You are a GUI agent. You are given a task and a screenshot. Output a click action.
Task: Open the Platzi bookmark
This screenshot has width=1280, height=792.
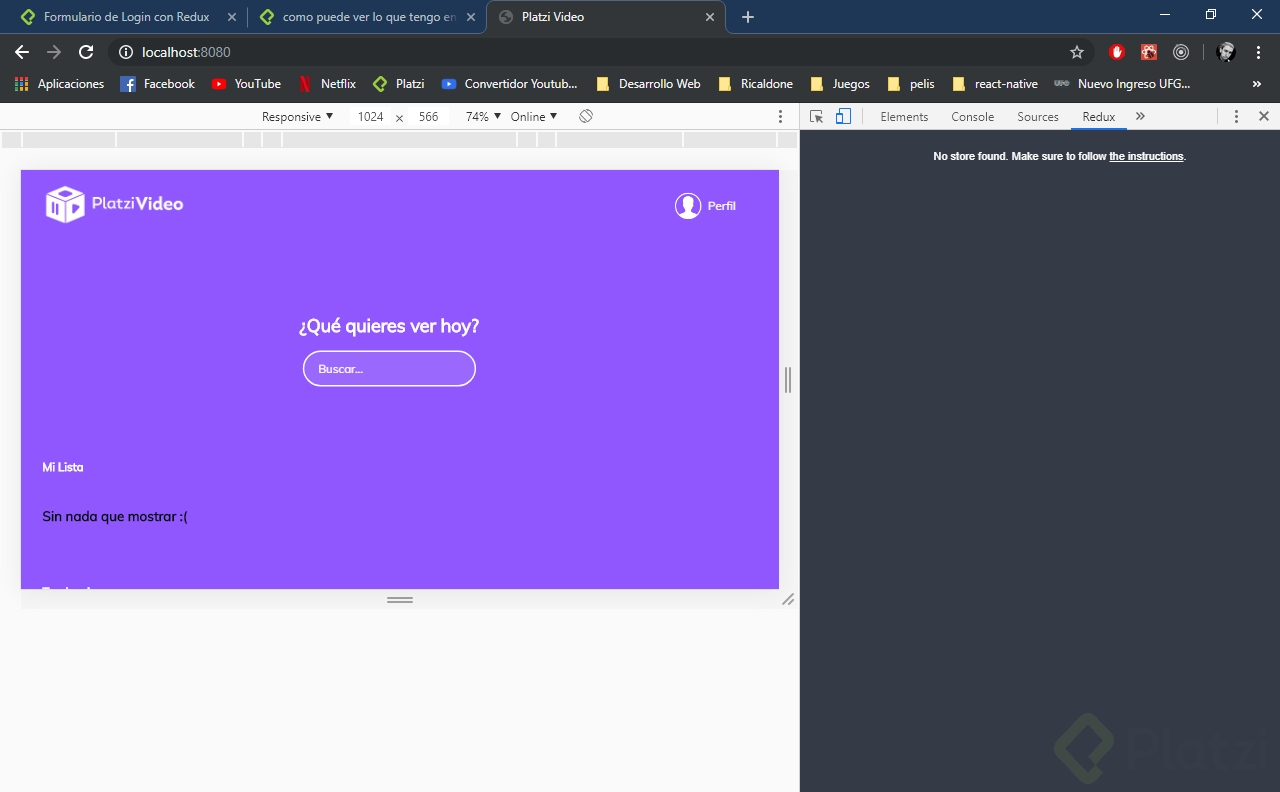click(398, 84)
